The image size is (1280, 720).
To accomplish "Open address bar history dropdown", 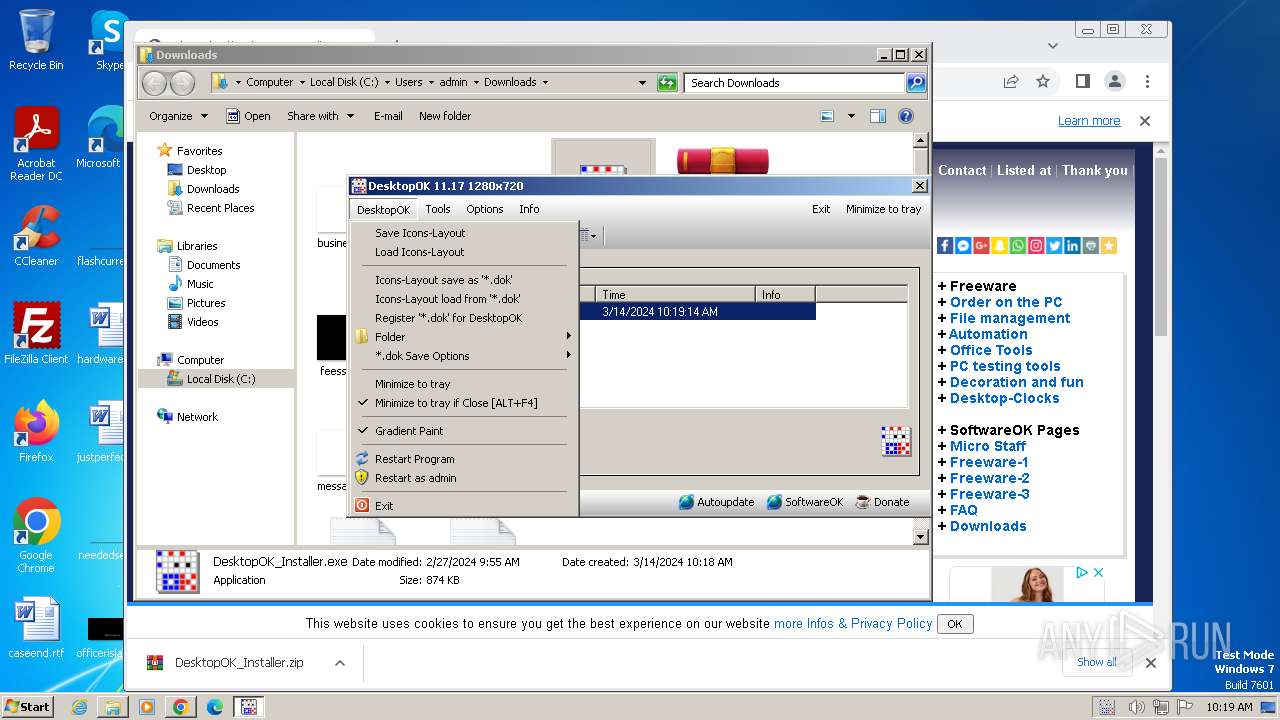I will coord(642,83).
